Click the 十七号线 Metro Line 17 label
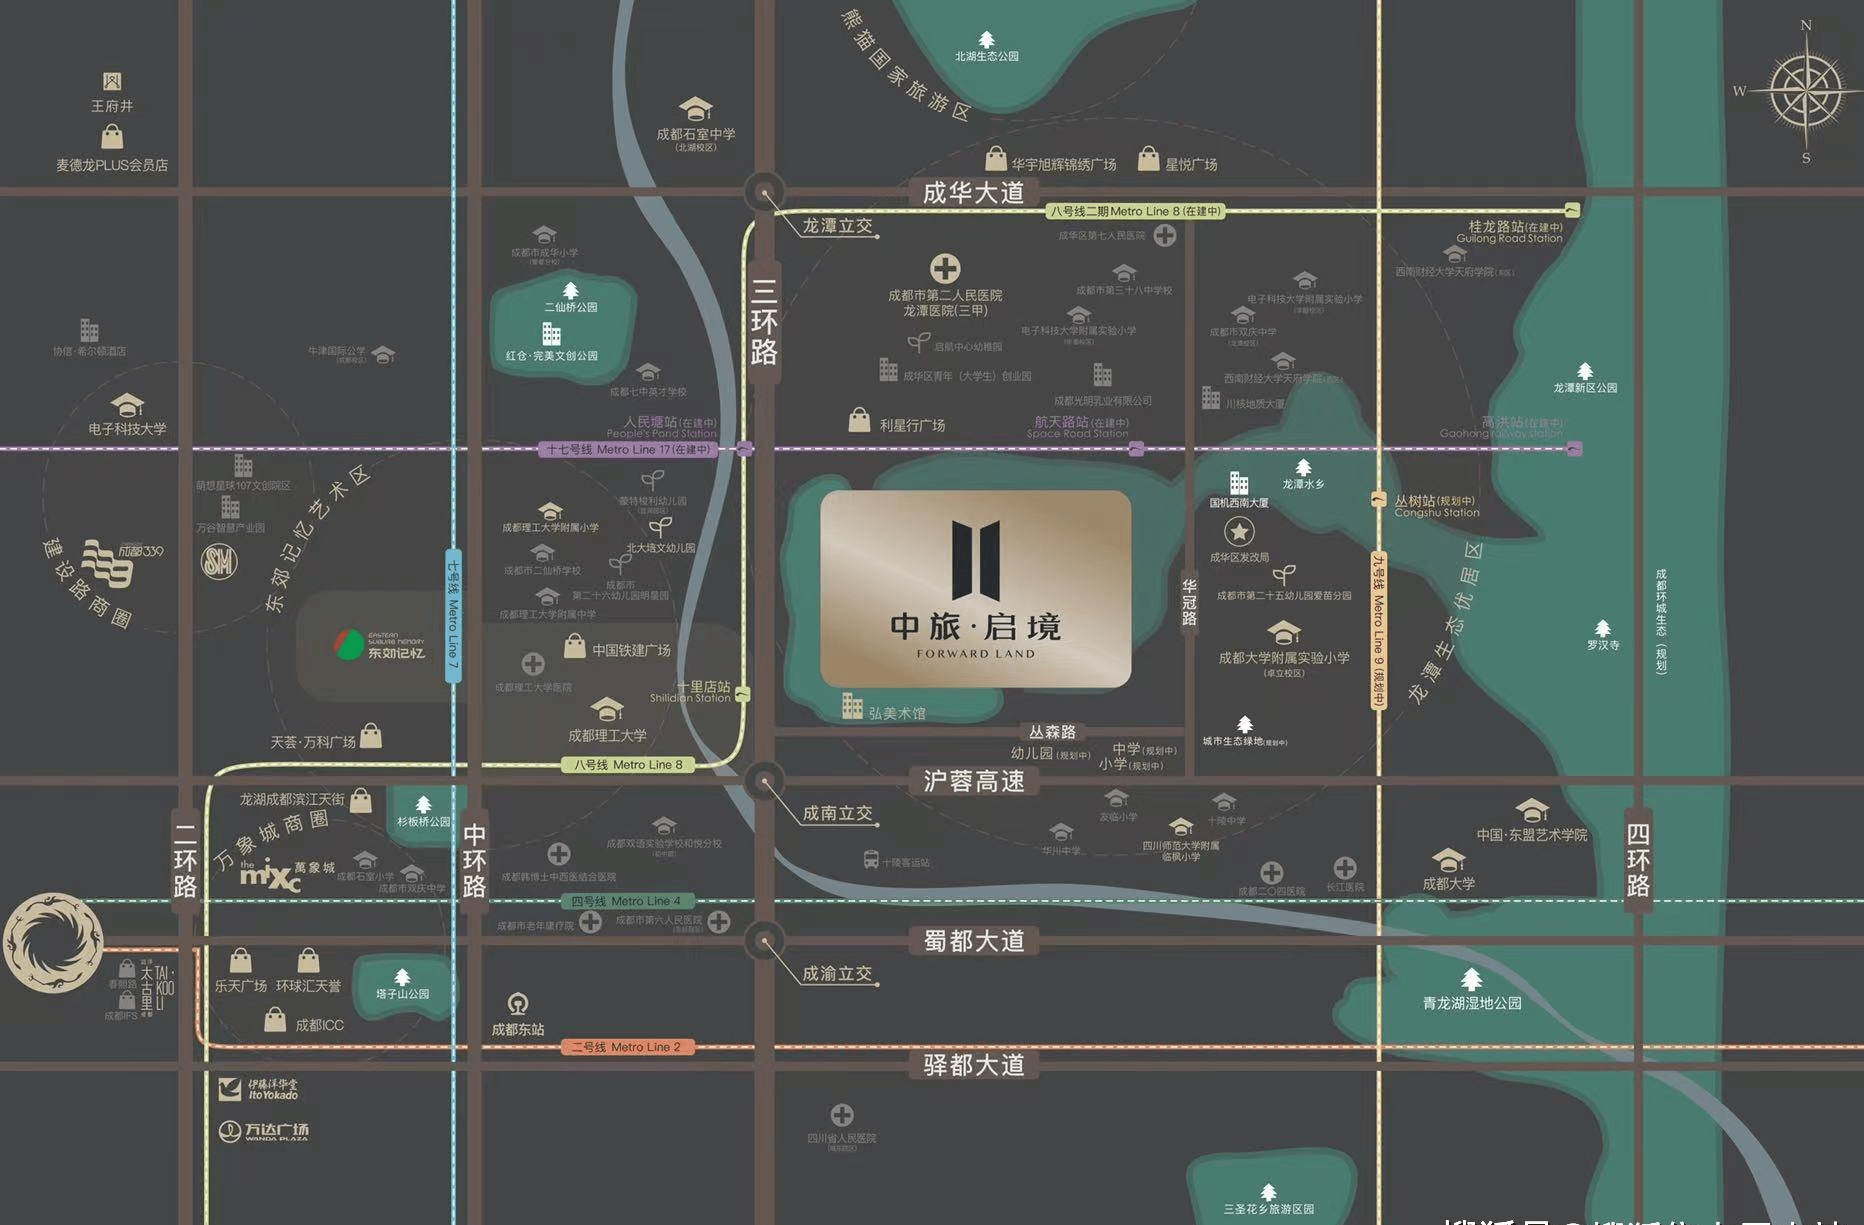This screenshot has height=1225, width=1864. [628, 450]
